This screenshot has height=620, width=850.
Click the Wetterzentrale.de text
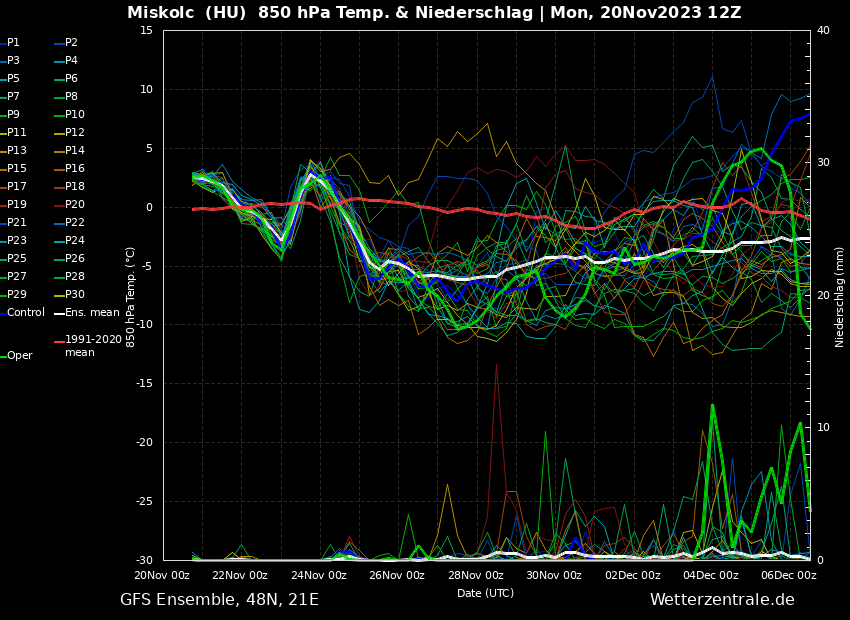click(722, 600)
